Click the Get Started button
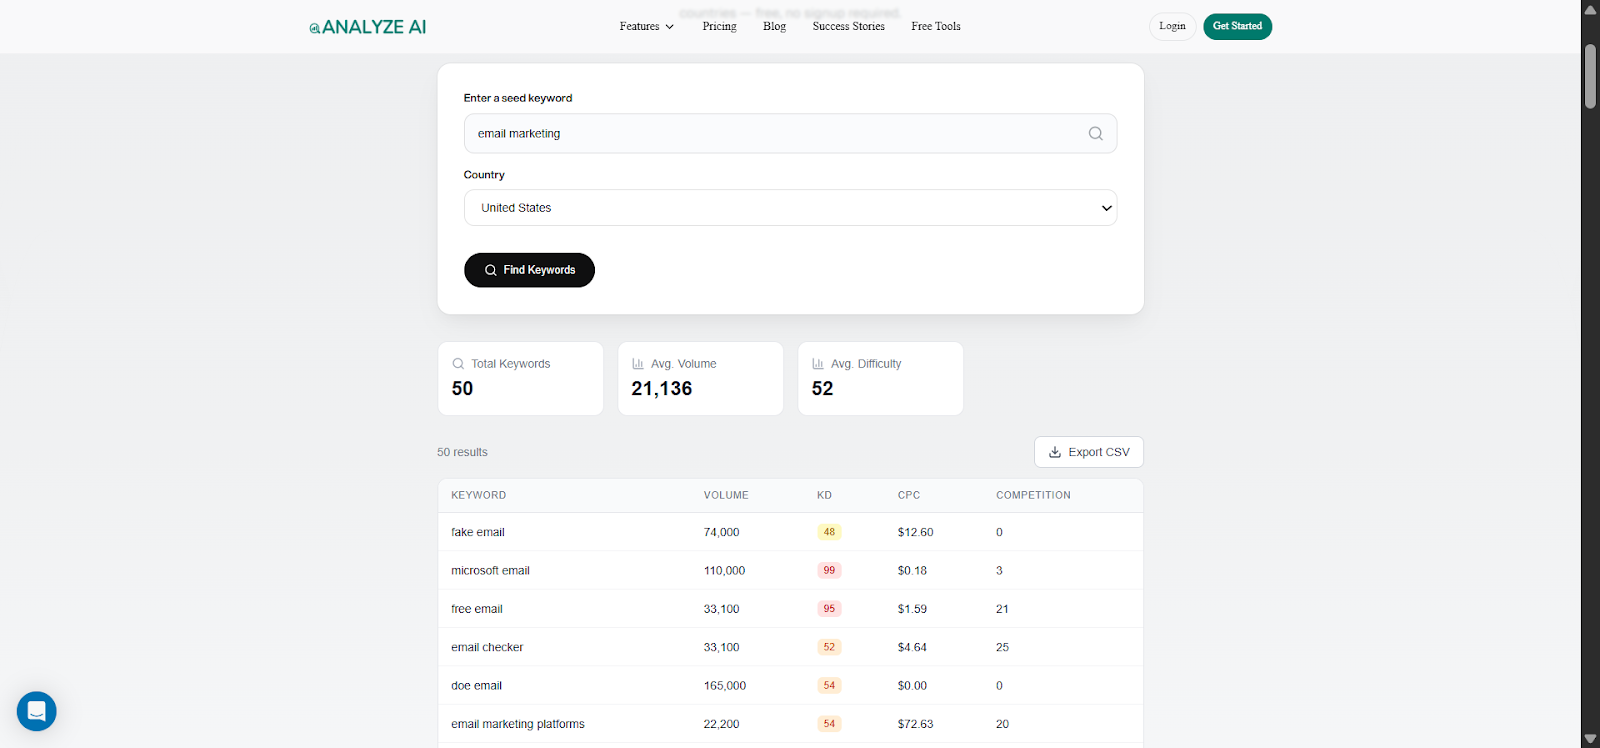1600x748 pixels. (x=1237, y=26)
